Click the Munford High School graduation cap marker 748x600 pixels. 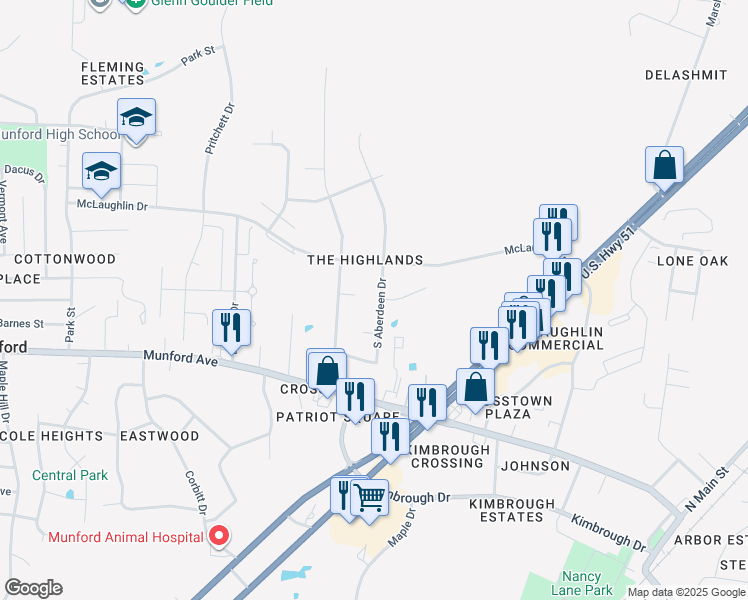(136, 121)
